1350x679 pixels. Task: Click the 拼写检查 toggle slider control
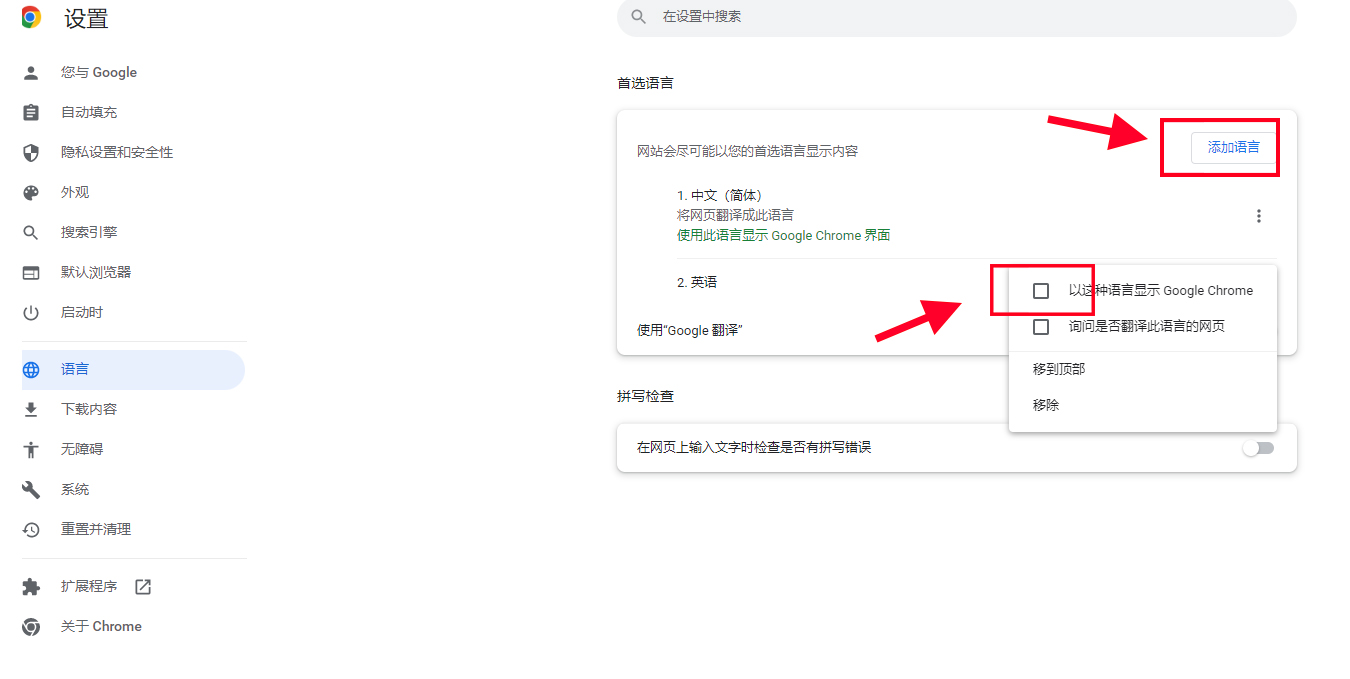click(1258, 448)
